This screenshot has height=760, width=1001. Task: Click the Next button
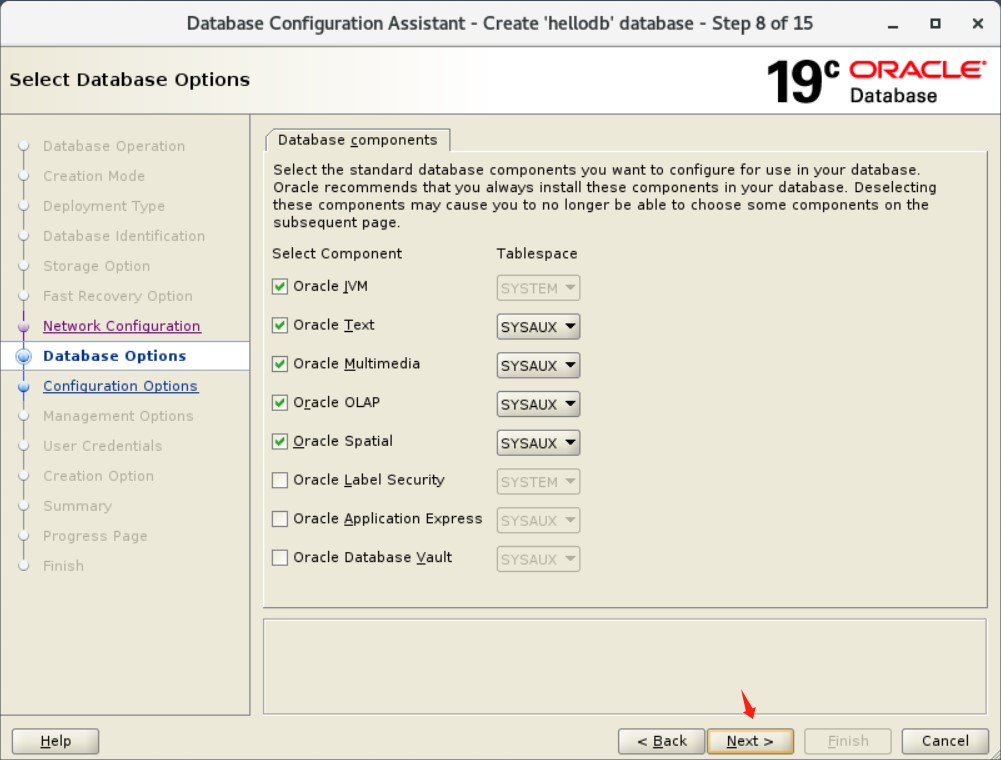(x=750, y=741)
